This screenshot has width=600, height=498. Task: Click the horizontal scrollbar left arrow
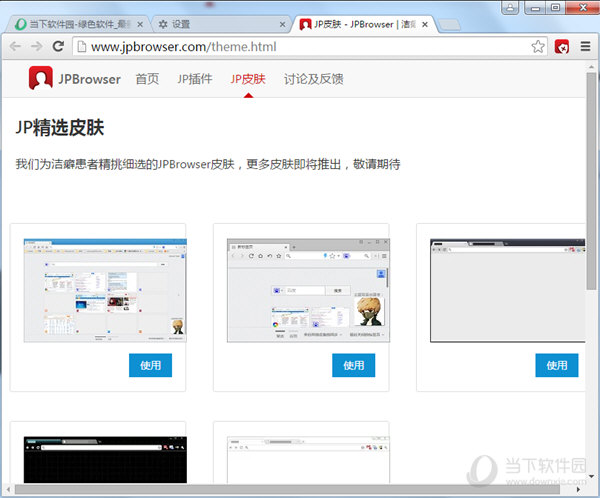coord(8,489)
